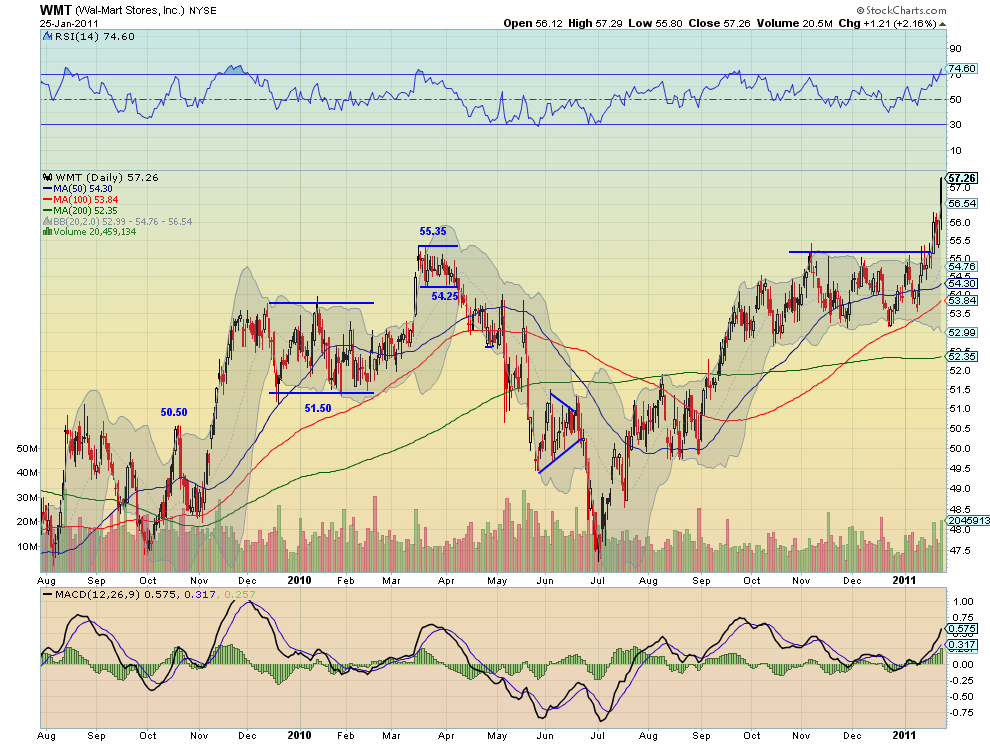Screen dimensions: 990x744
Task: Click the 52.99 lower band price tag
Action: pyautogui.click(x=962, y=333)
